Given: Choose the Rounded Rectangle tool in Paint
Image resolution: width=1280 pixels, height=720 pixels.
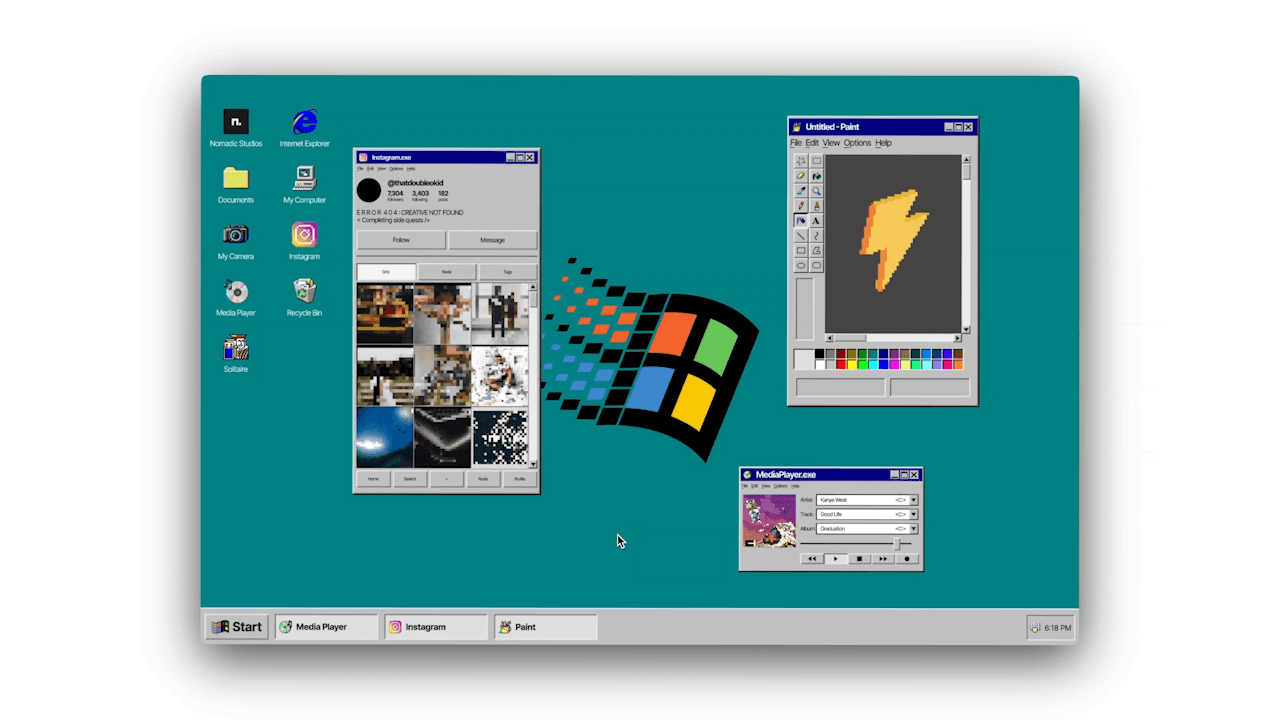Looking at the screenshot, I should pyautogui.click(x=817, y=265).
